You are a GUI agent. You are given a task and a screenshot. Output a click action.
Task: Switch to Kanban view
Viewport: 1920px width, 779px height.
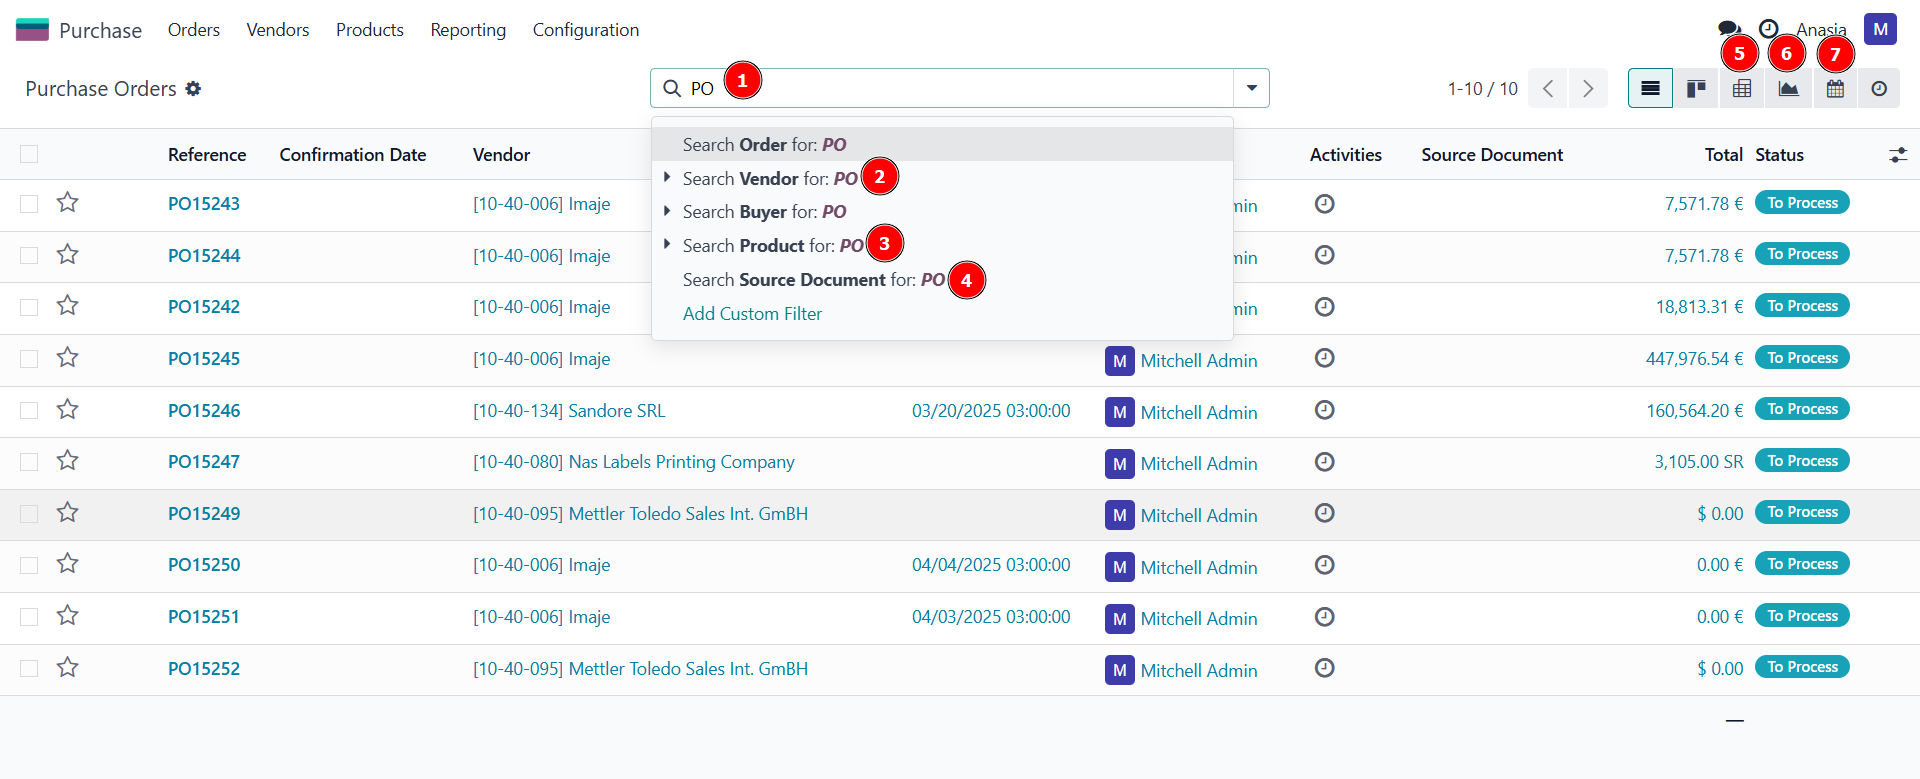pos(1696,89)
